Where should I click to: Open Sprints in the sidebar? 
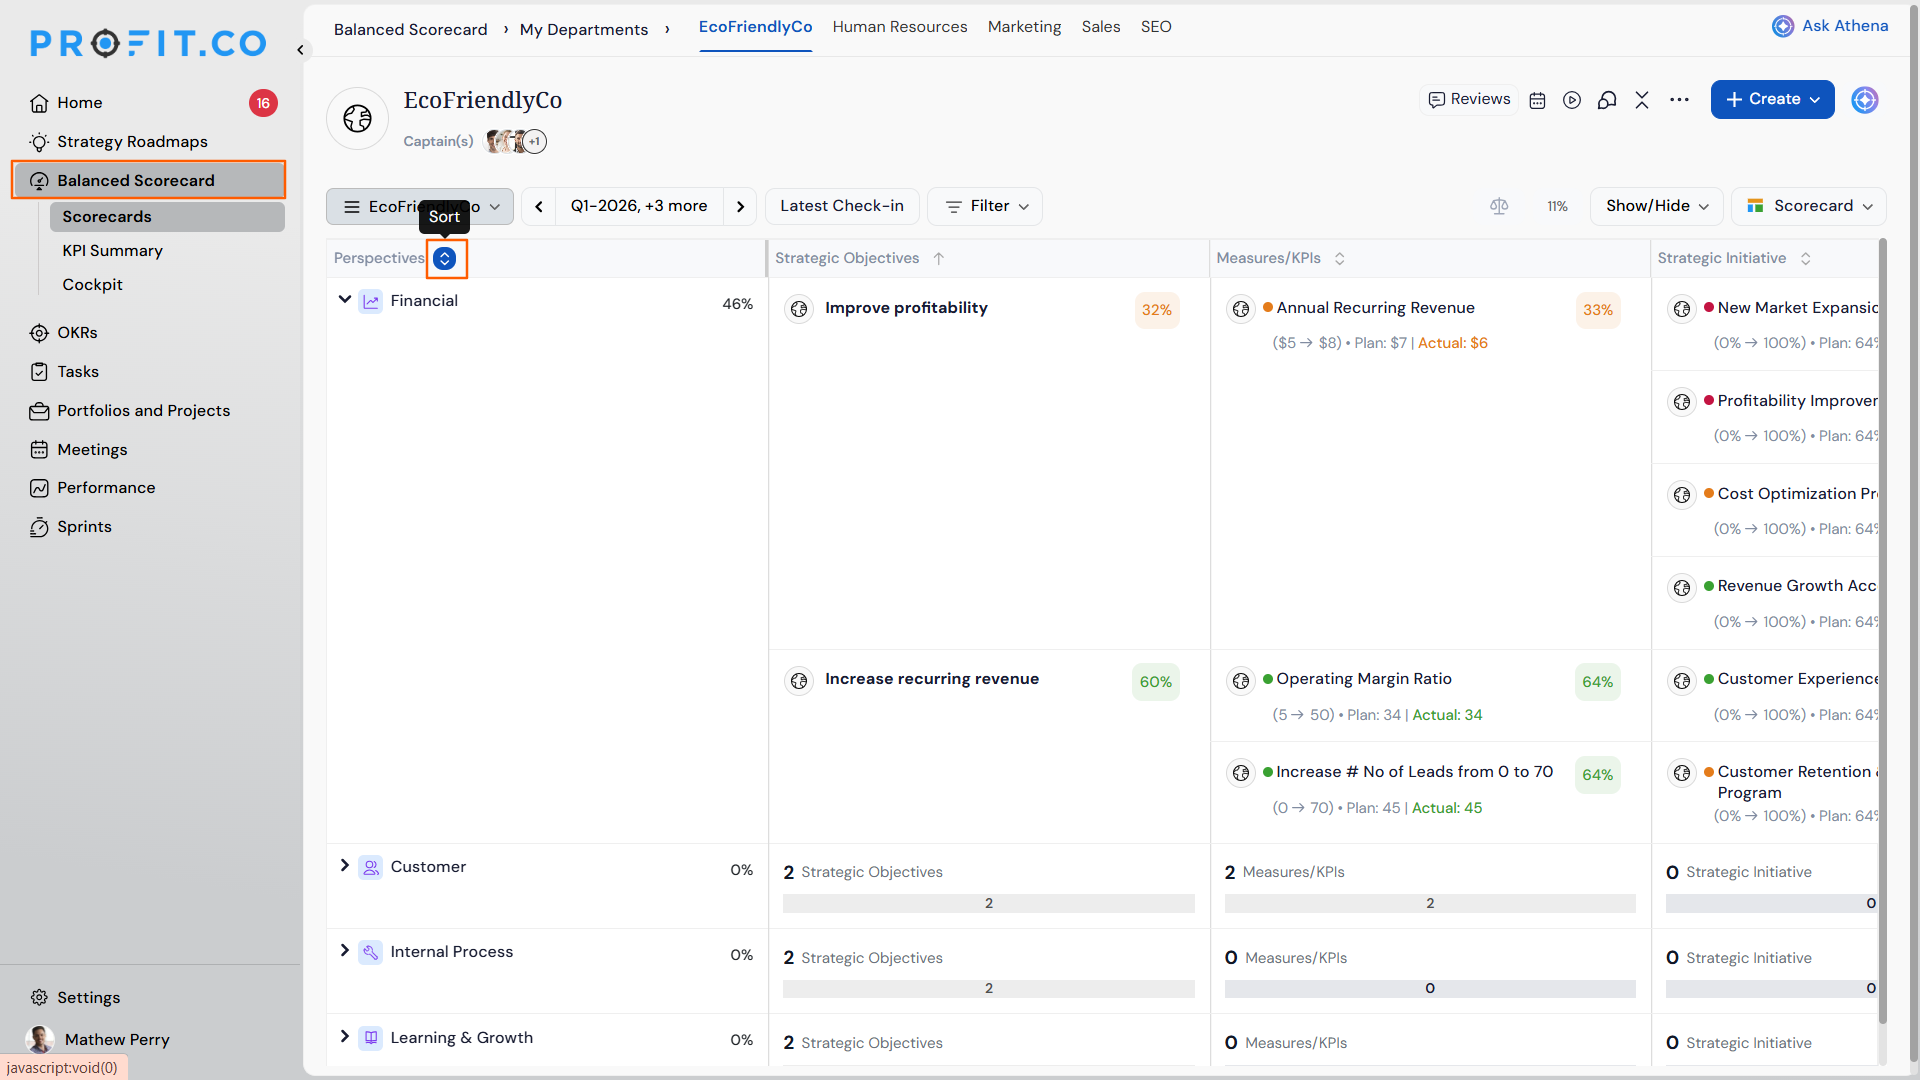tap(84, 527)
